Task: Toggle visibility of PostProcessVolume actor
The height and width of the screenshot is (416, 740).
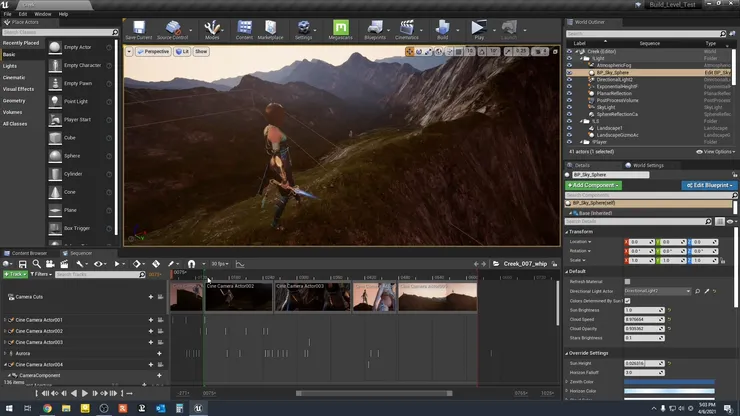Action: coord(569,100)
